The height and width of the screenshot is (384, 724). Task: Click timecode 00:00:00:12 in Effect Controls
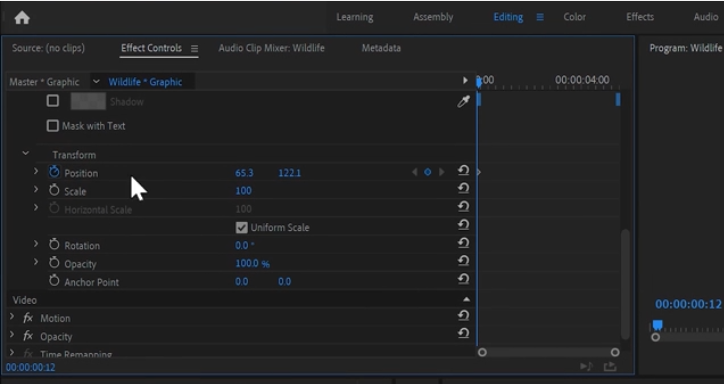(30, 368)
